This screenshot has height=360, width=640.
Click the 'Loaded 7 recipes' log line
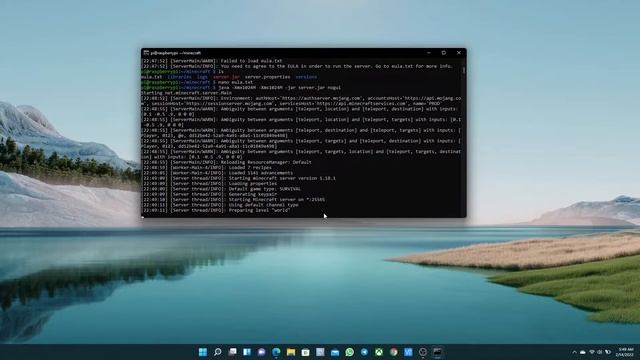[x=207, y=167]
